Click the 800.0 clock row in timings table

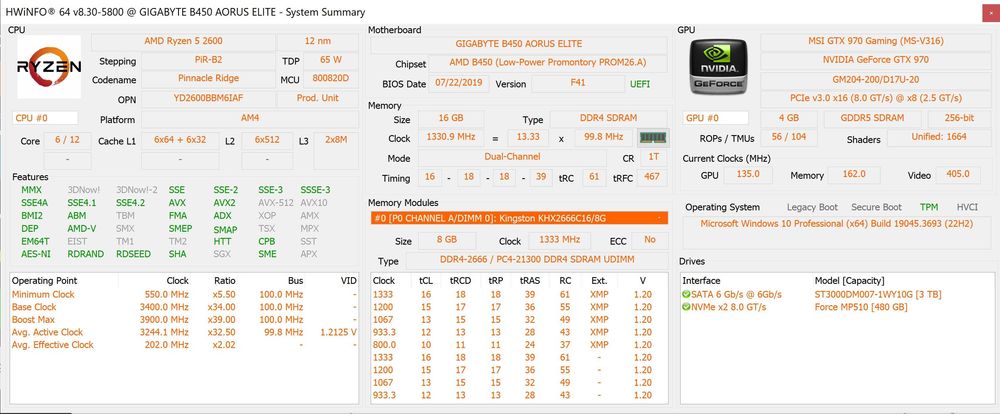[519, 344]
